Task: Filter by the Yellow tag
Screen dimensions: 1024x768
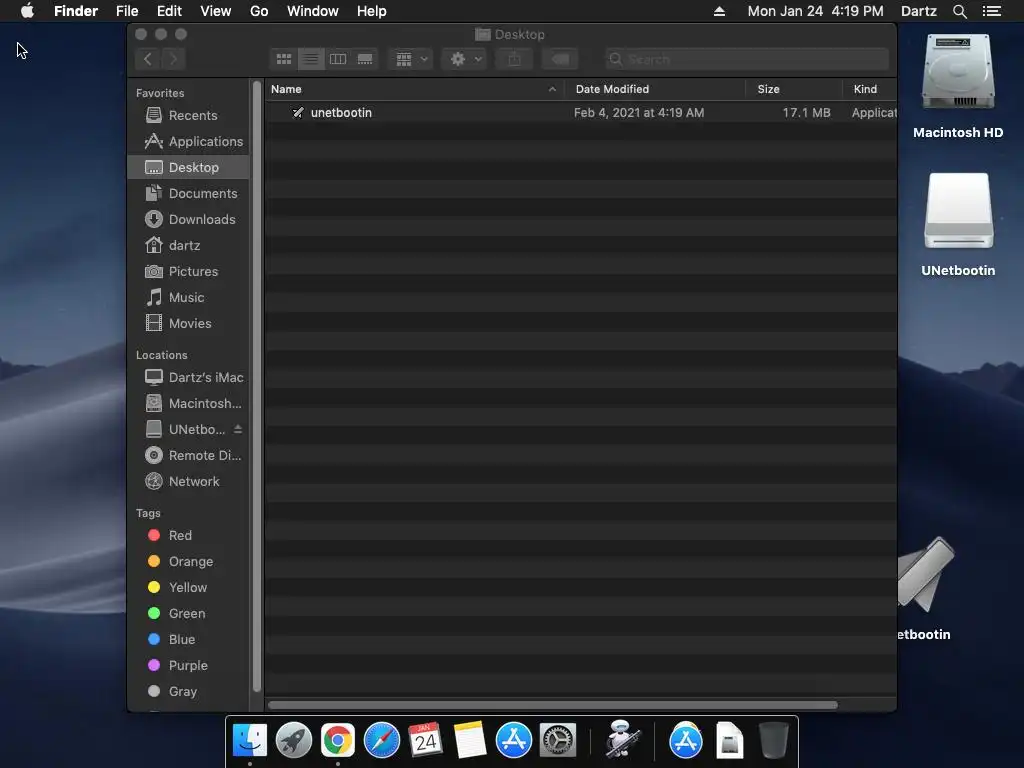Action: tap(188, 588)
